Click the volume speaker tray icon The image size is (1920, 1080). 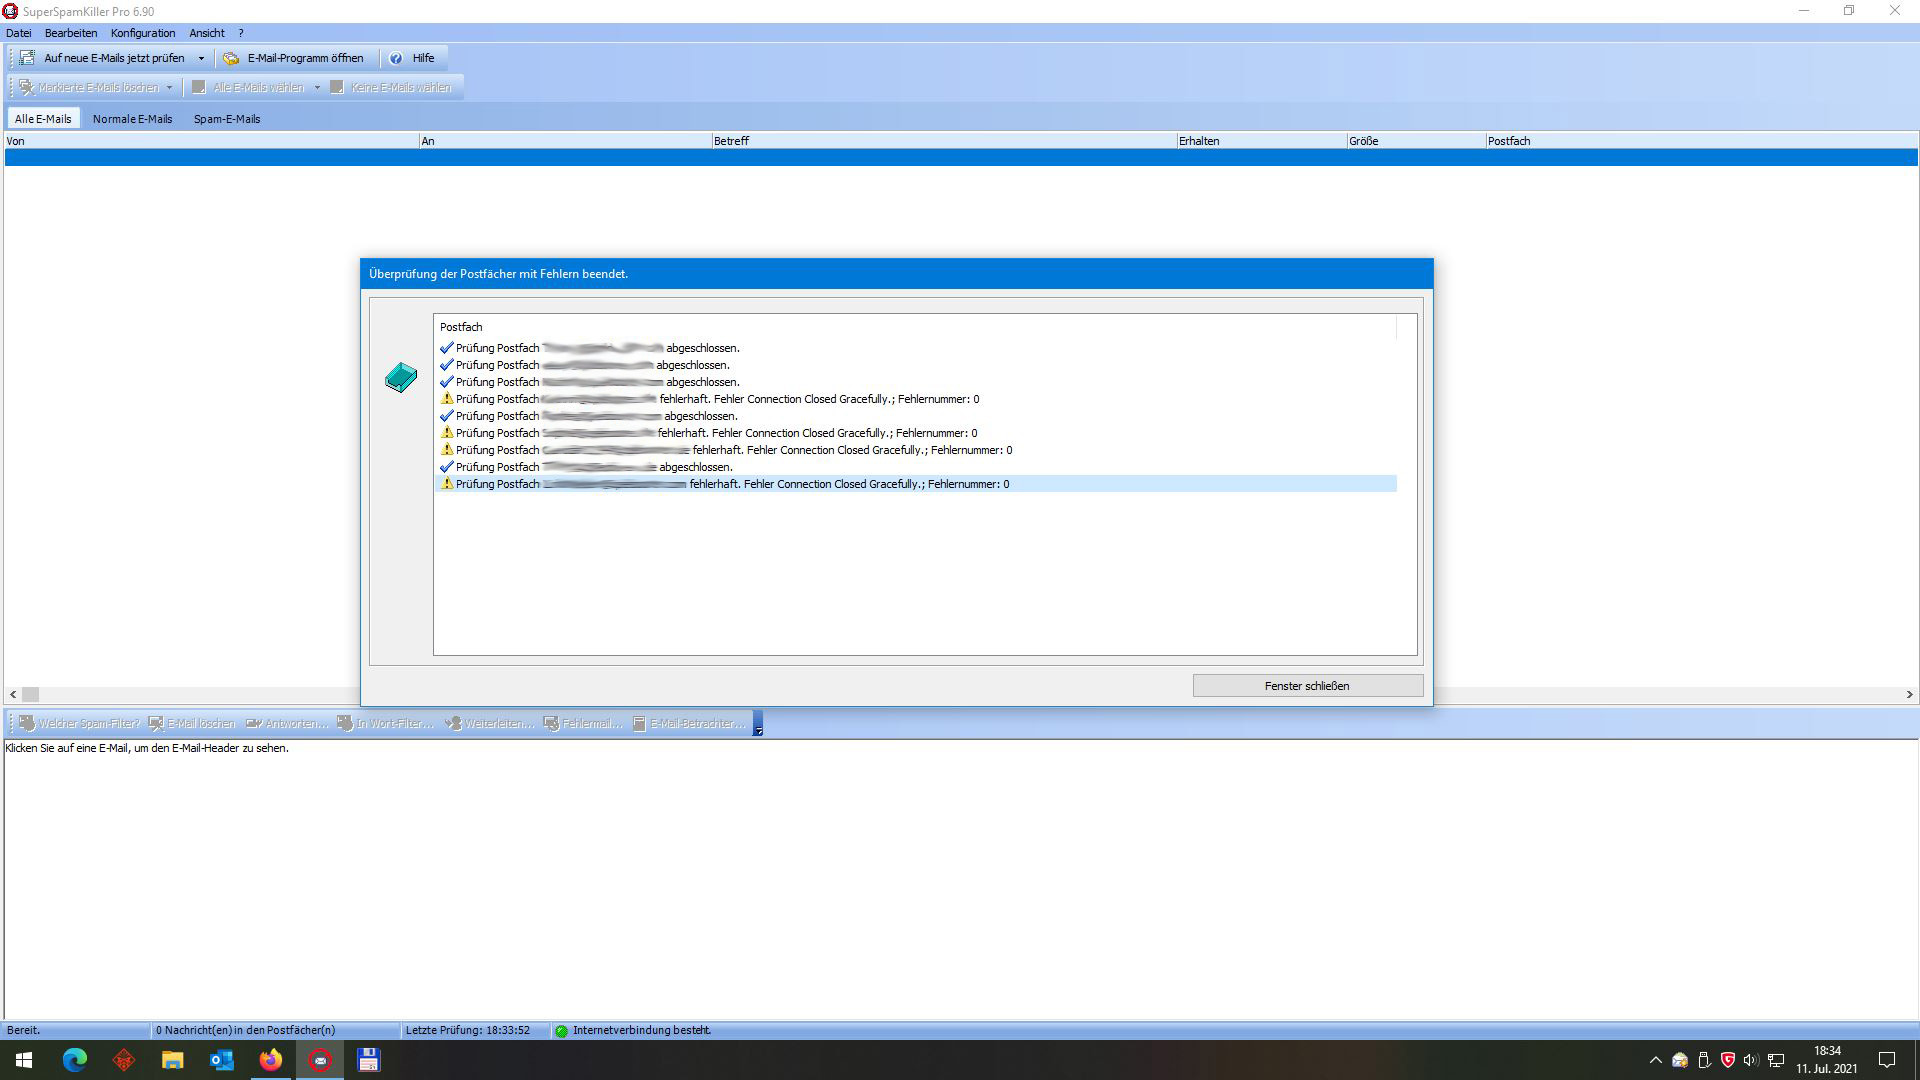pos(1751,1060)
